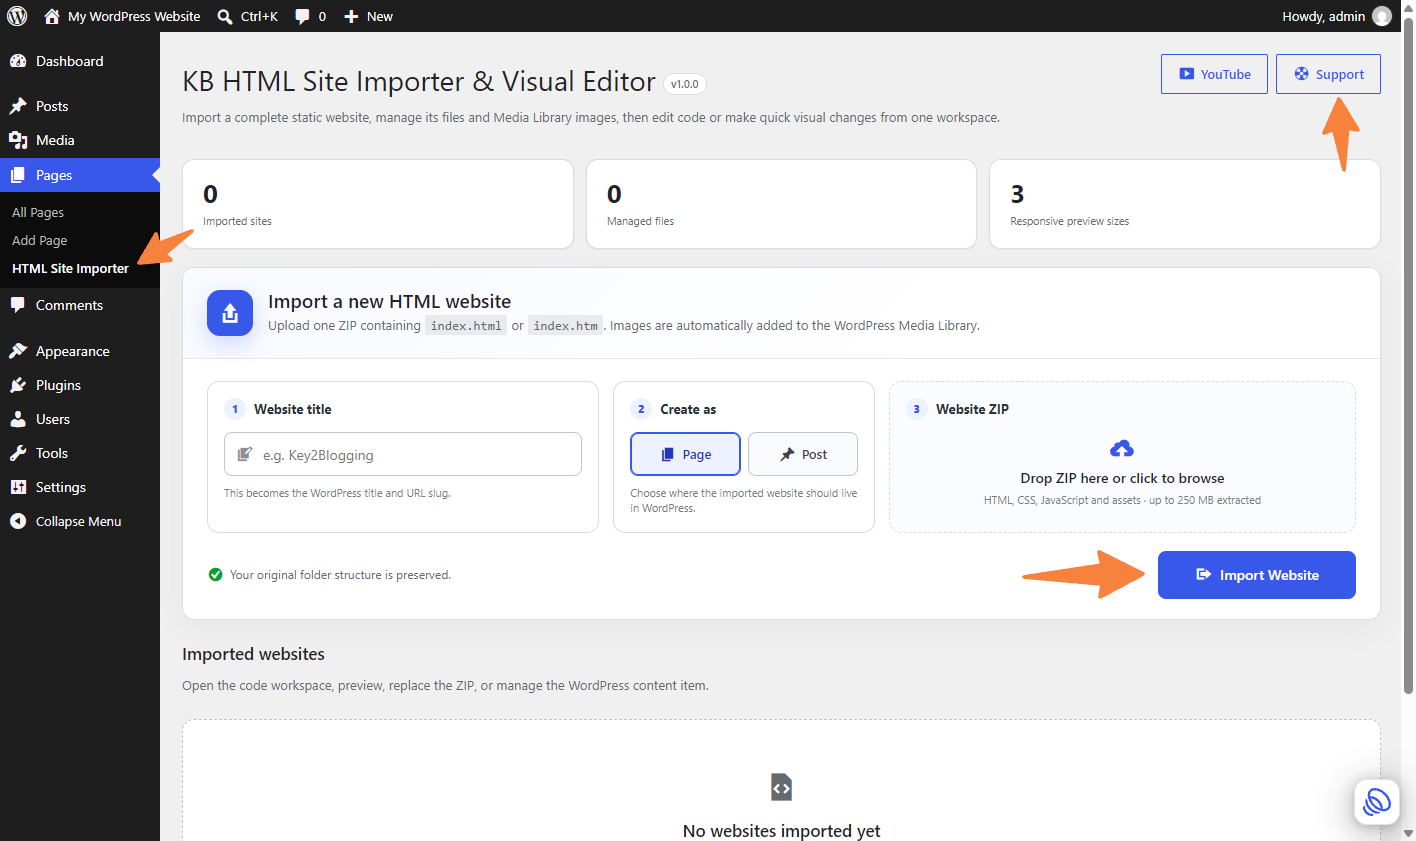Open the home icon for My WordPress Website
Image resolution: width=1416 pixels, height=841 pixels.
pos(52,16)
